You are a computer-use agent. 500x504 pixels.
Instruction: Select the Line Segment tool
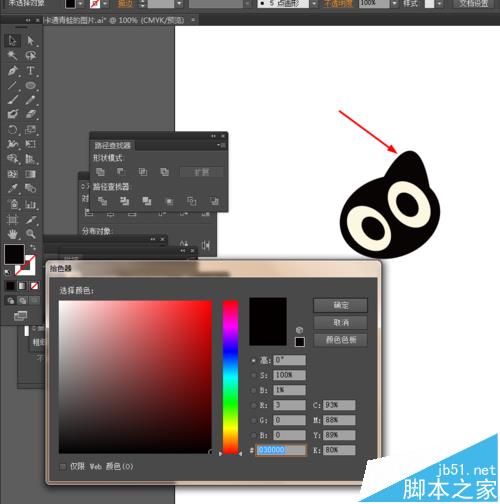pyautogui.click(x=12, y=85)
